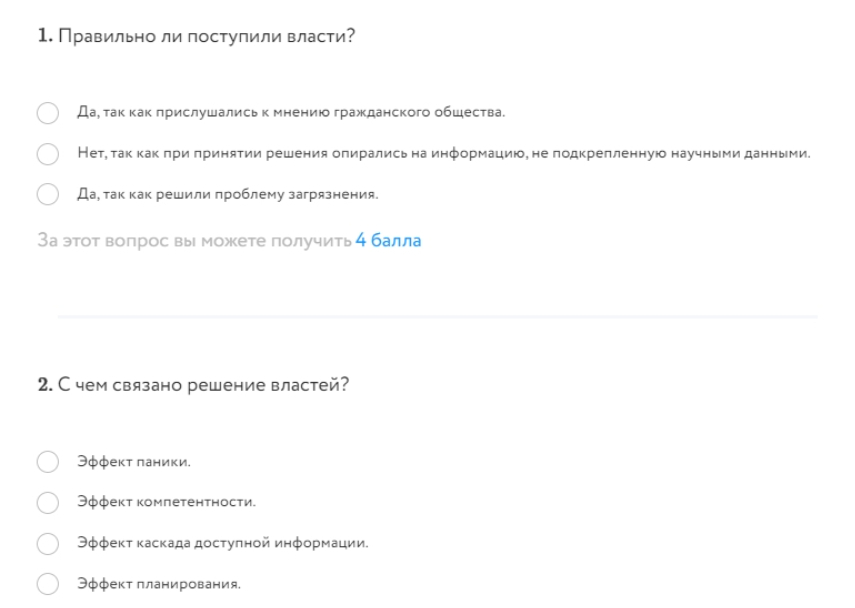The height and width of the screenshot is (608, 855).
Task: Choose 'Эффект каскада доступной информации' radio button
Action: click(x=48, y=543)
